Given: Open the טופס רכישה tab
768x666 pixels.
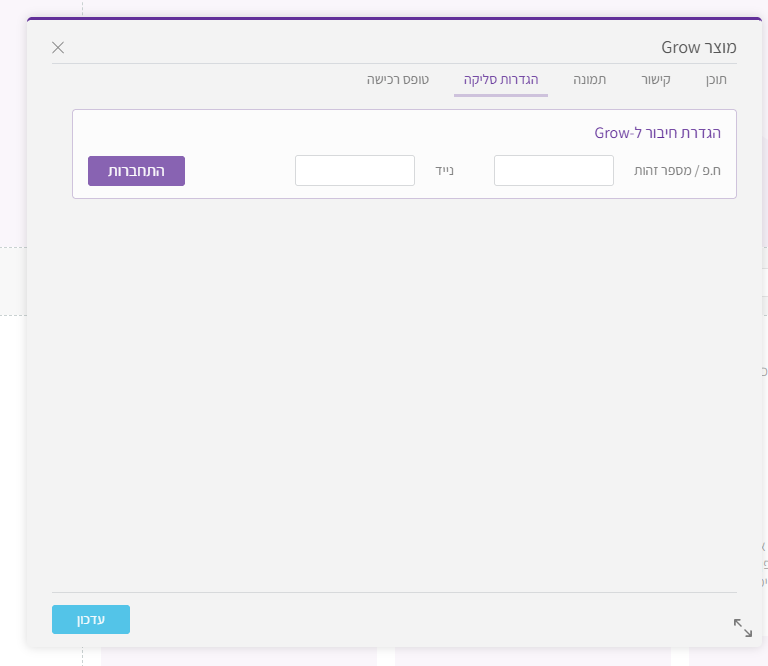Looking at the screenshot, I should 397,79.
